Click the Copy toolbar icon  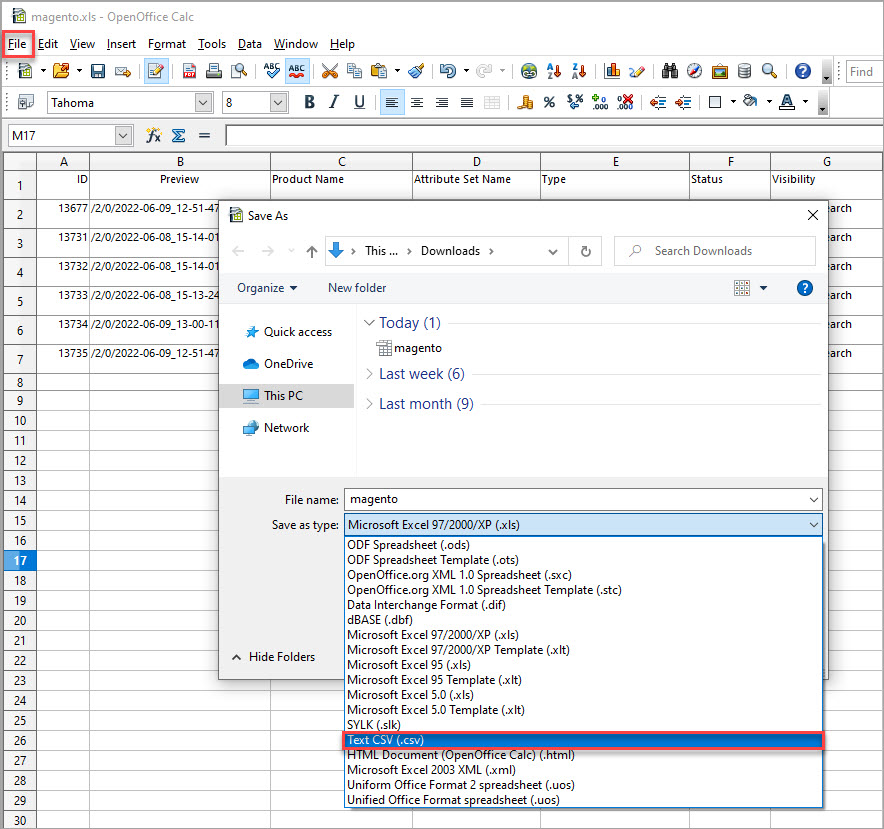pos(354,71)
